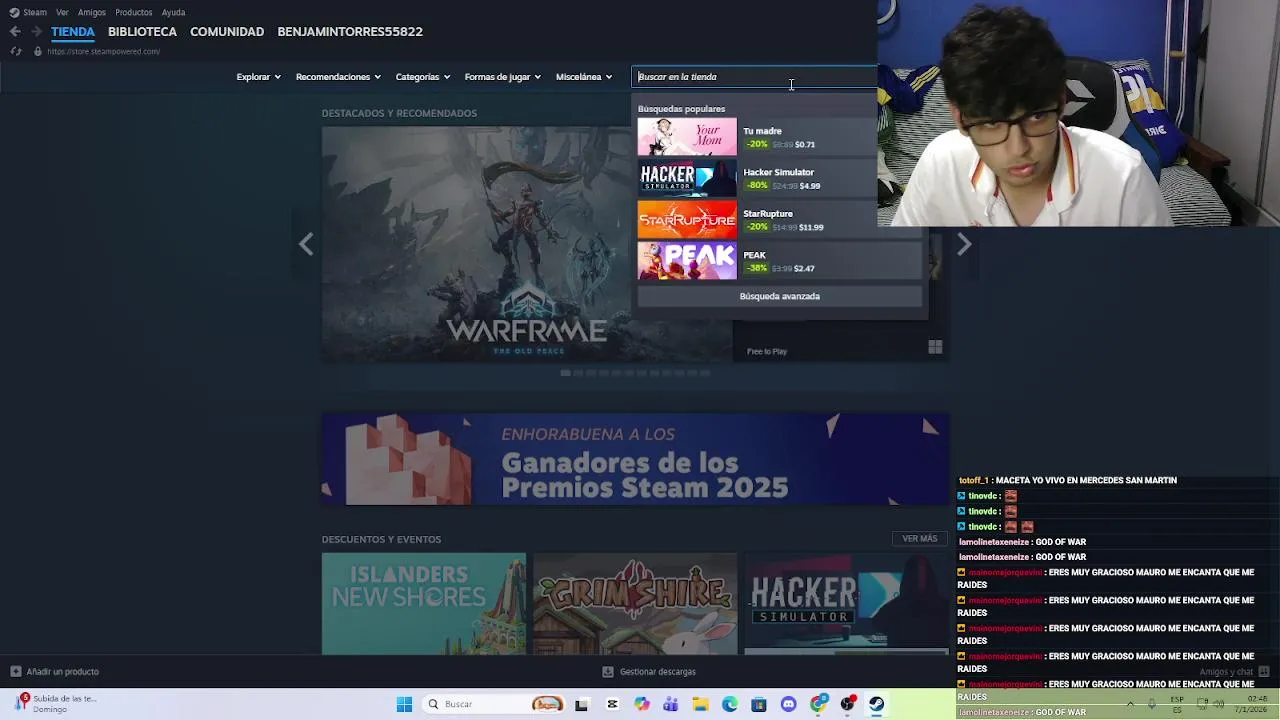1280x720 pixels.
Task: Open Microsoft Edge from the taskbar
Action: (730, 704)
